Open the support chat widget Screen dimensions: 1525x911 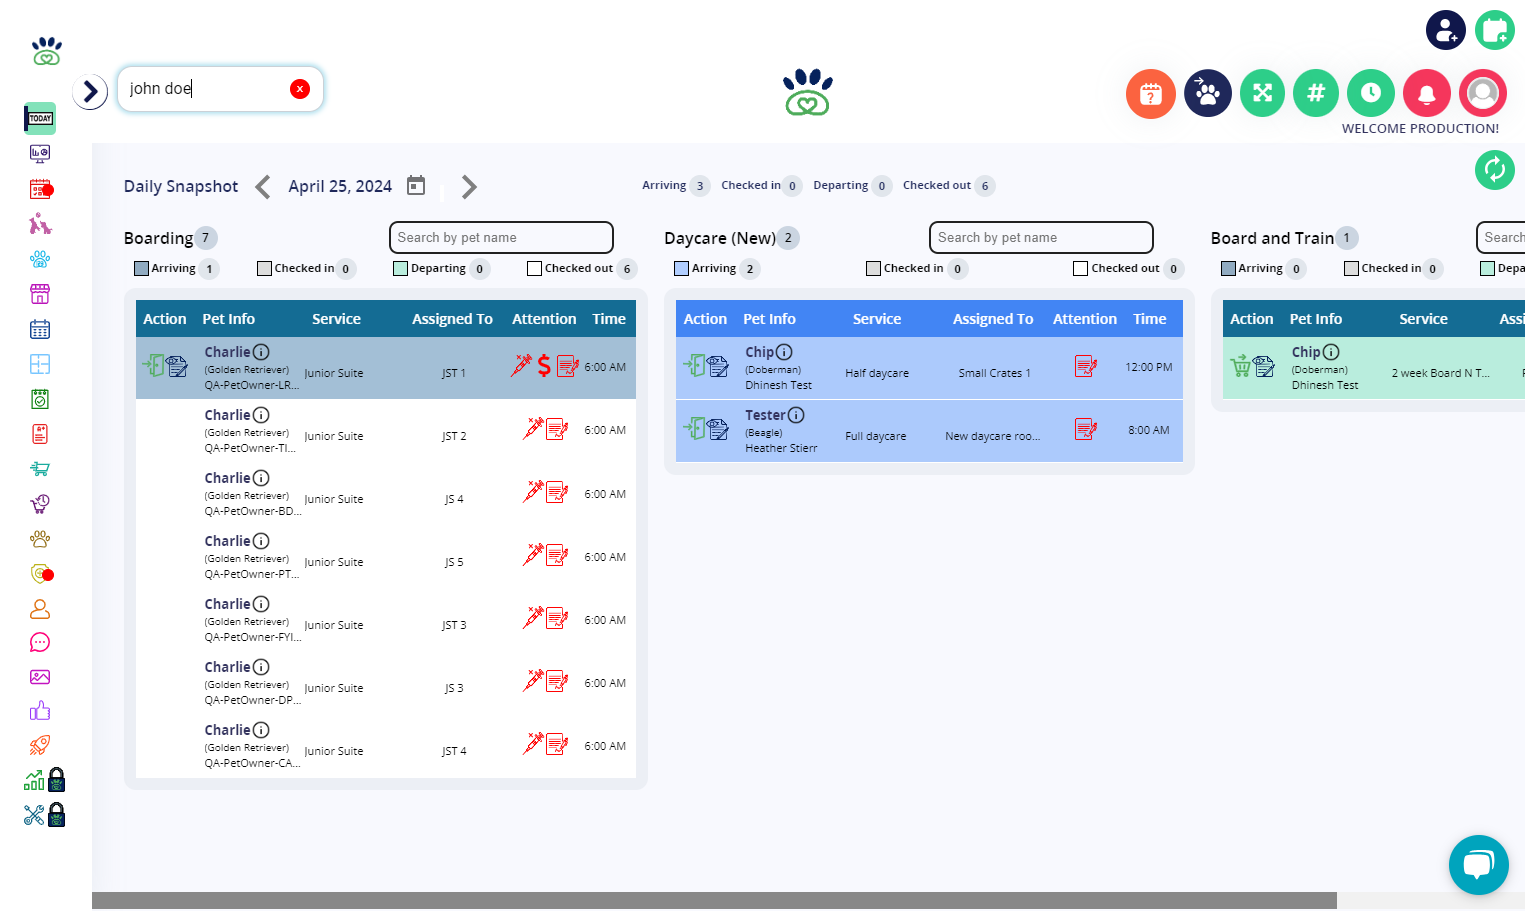[1479, 865]
